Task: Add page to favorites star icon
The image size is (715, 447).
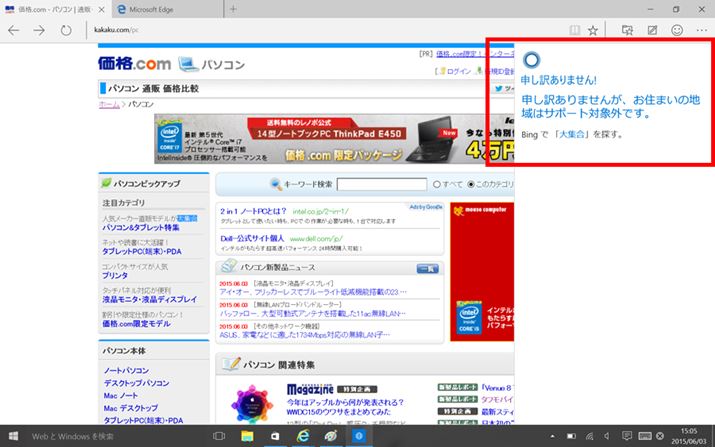Action: tap(593, 30)
